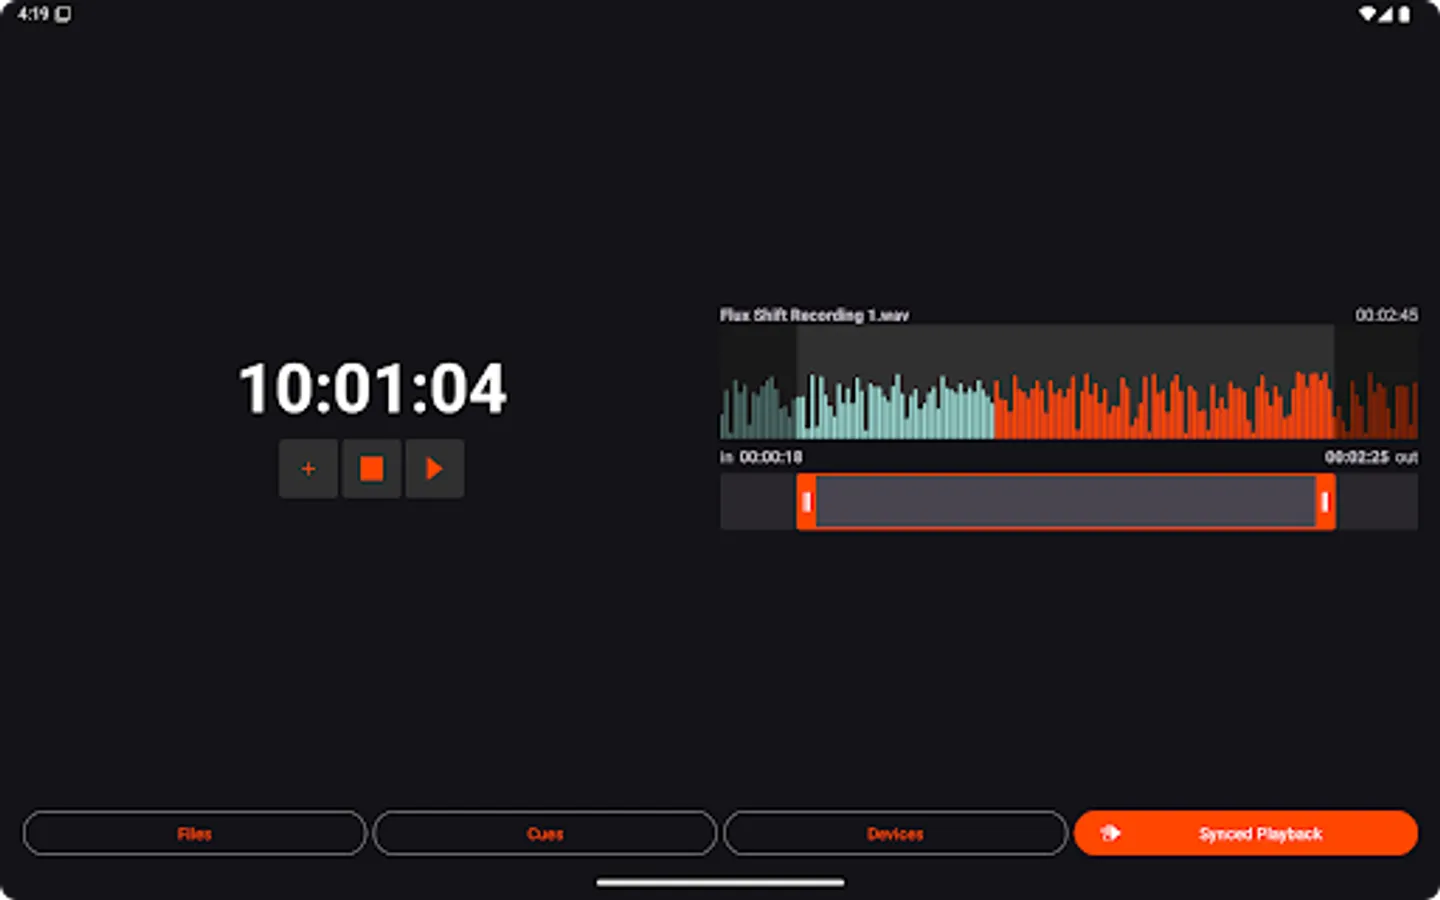
Task: Select the left trim handle
Action: click(806, 503)
